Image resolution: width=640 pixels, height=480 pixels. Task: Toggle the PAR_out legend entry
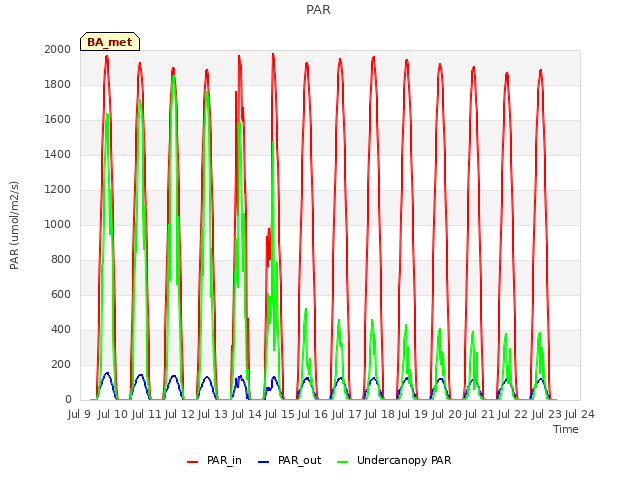coord(289,460)
